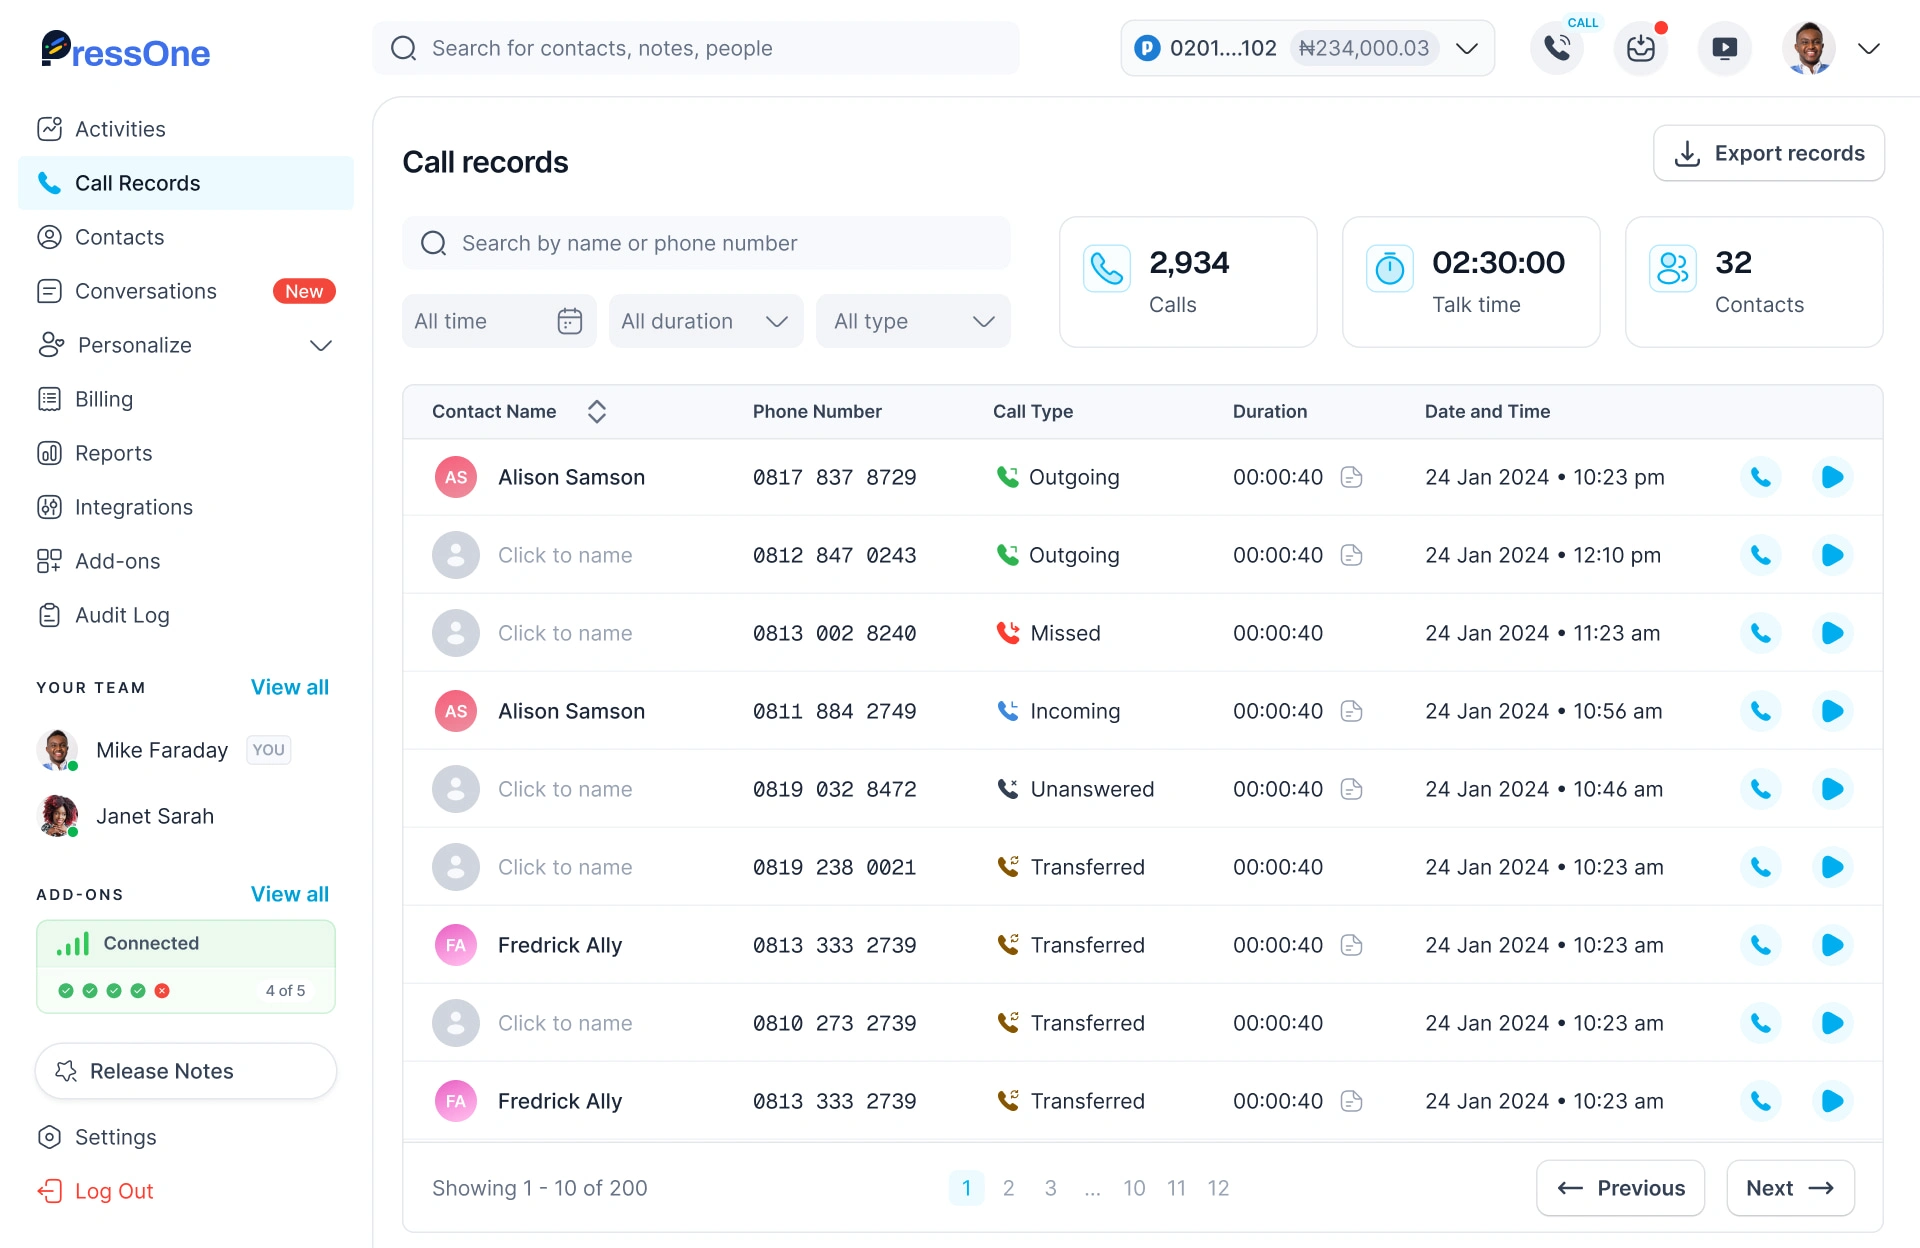This screenshot has width=1920, height=1248.
Task: Sort by Contact Name column arrows
Action: (597, 411)
